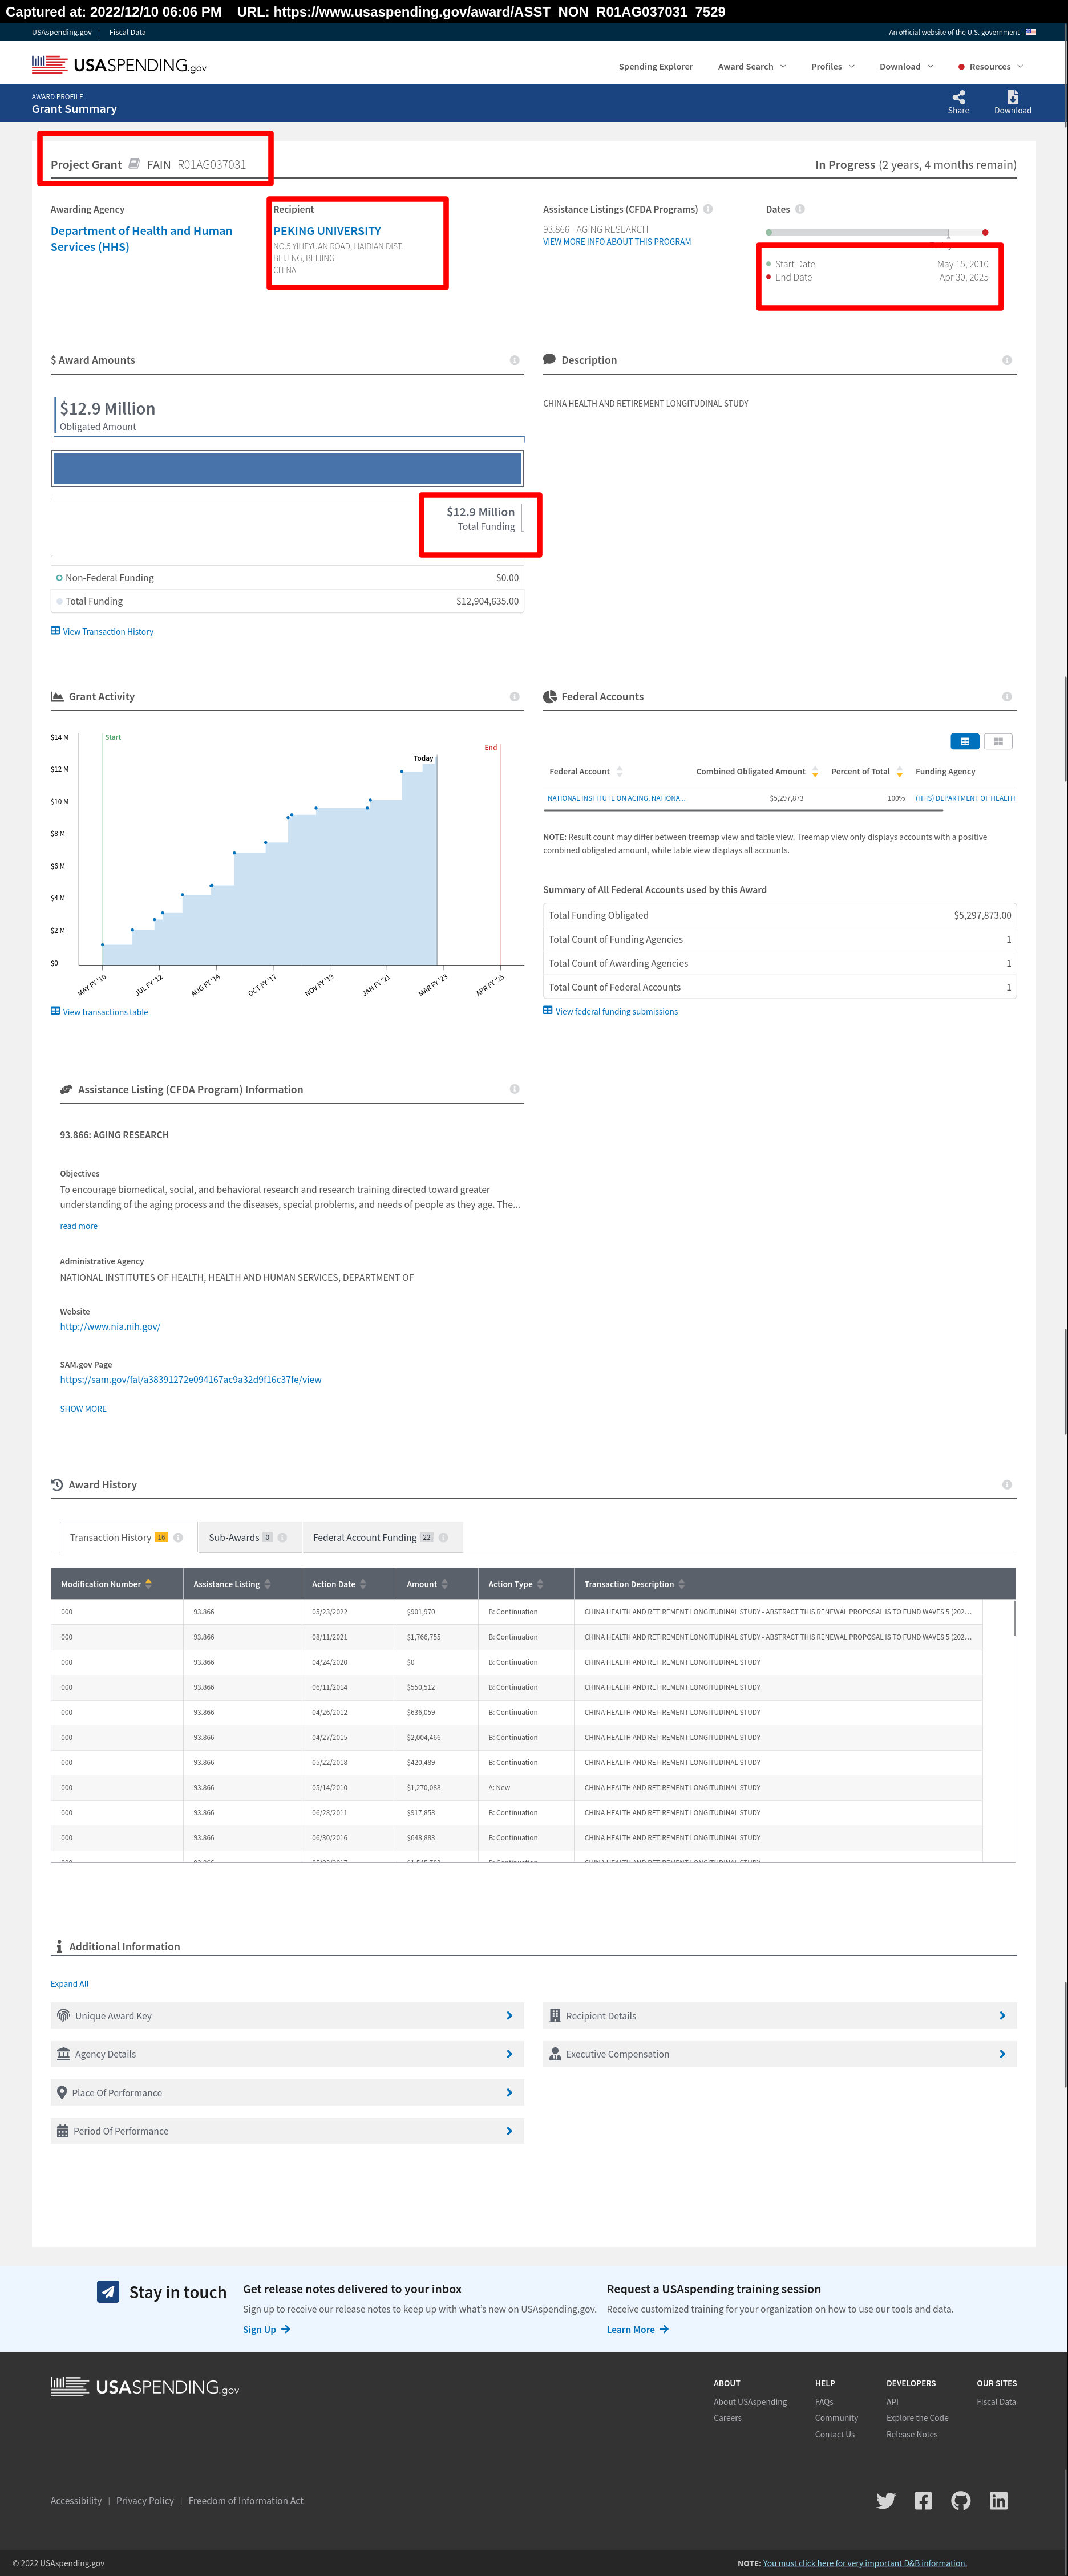The image size is (1068, 2576).
Task: Expand the Unique Award Key section
Action: 287,2016
